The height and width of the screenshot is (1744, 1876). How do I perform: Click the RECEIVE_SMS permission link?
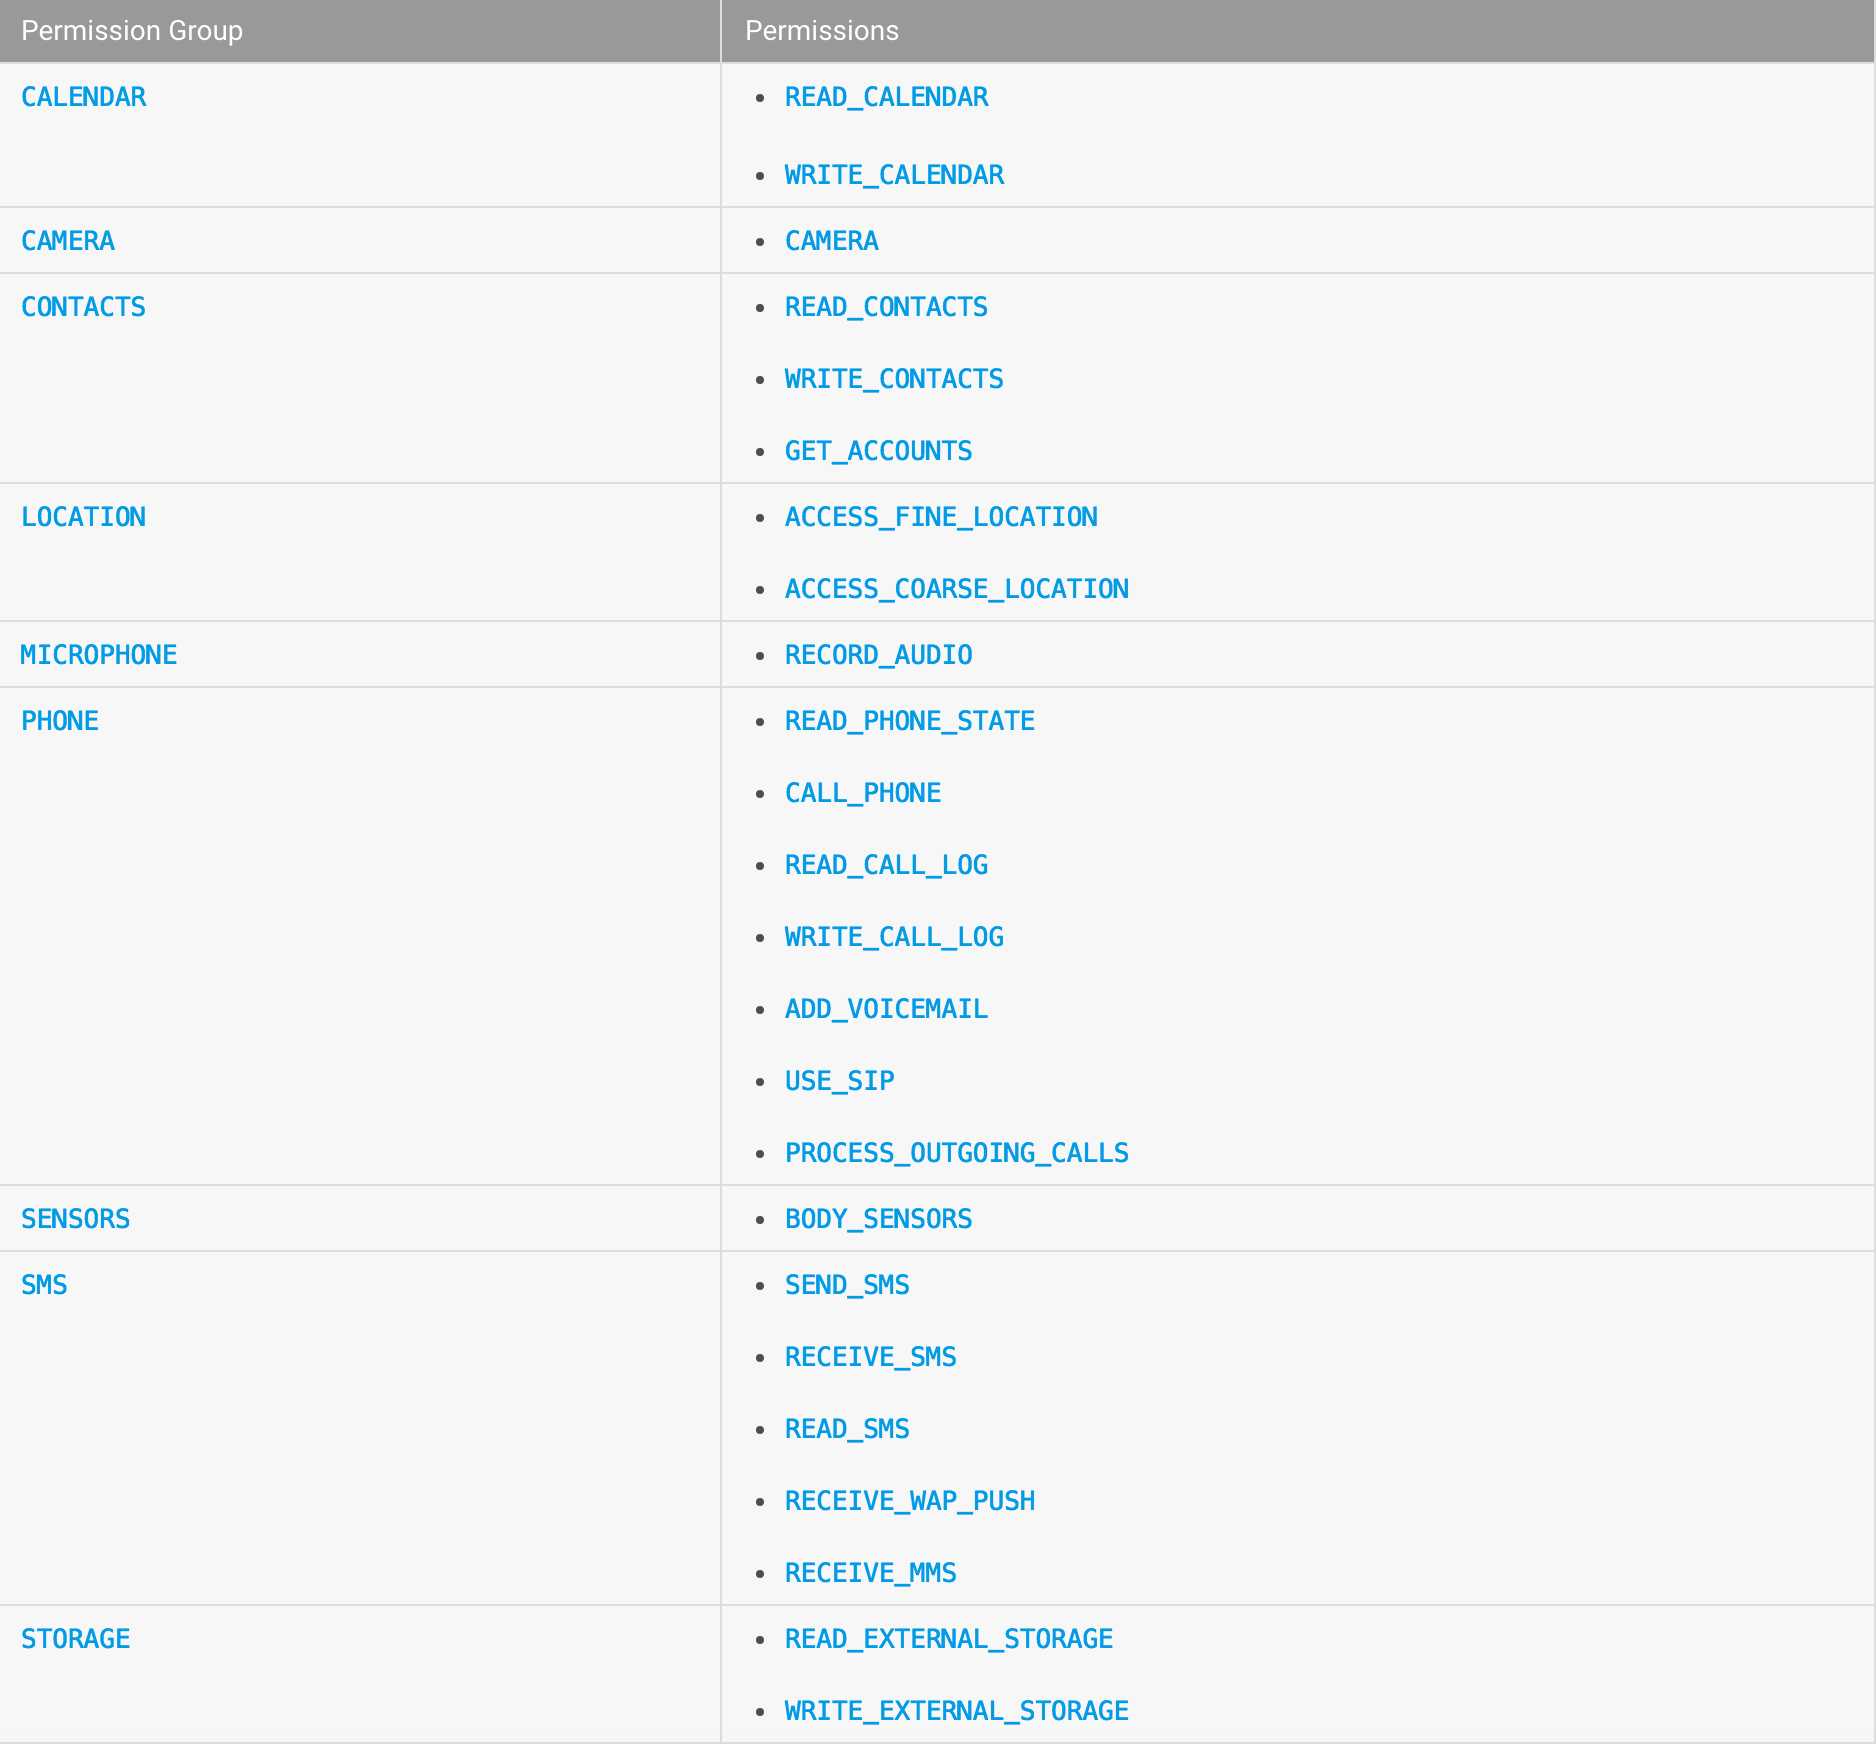point(870,1357)
